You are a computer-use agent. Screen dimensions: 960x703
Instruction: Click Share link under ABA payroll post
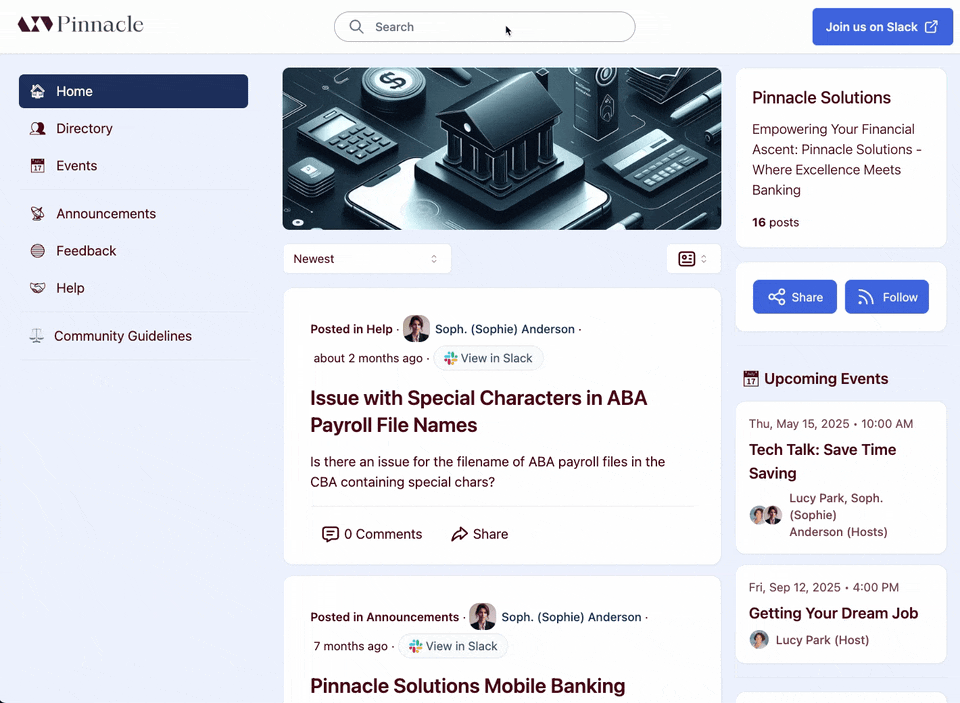(479, 534)
